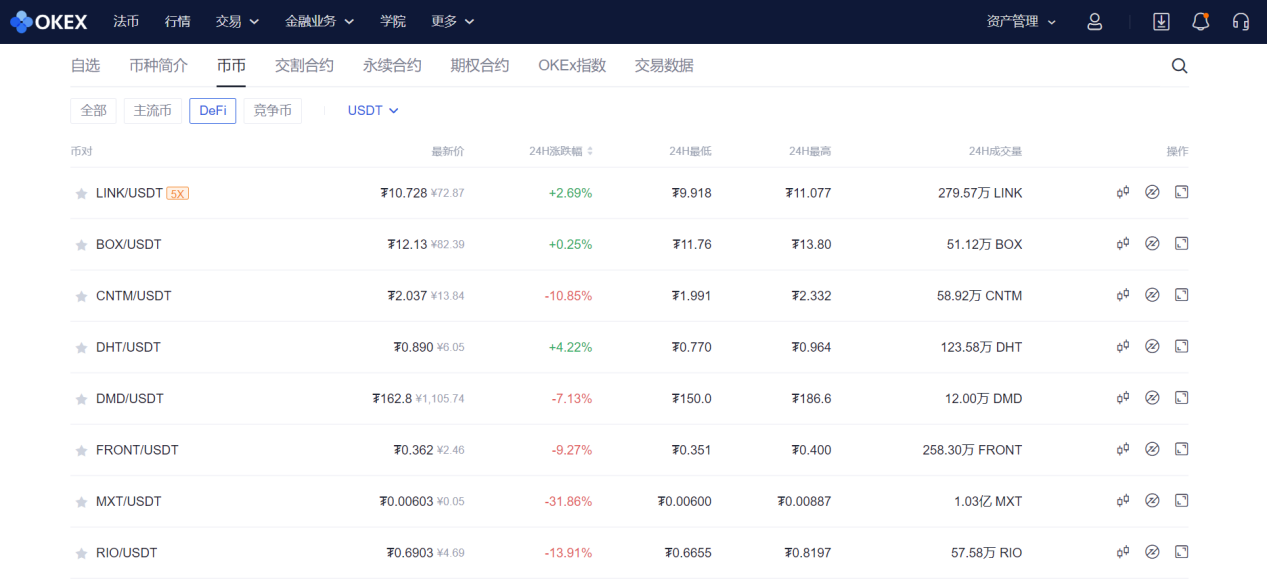Click the +4.22% change value

click(570, 347)
